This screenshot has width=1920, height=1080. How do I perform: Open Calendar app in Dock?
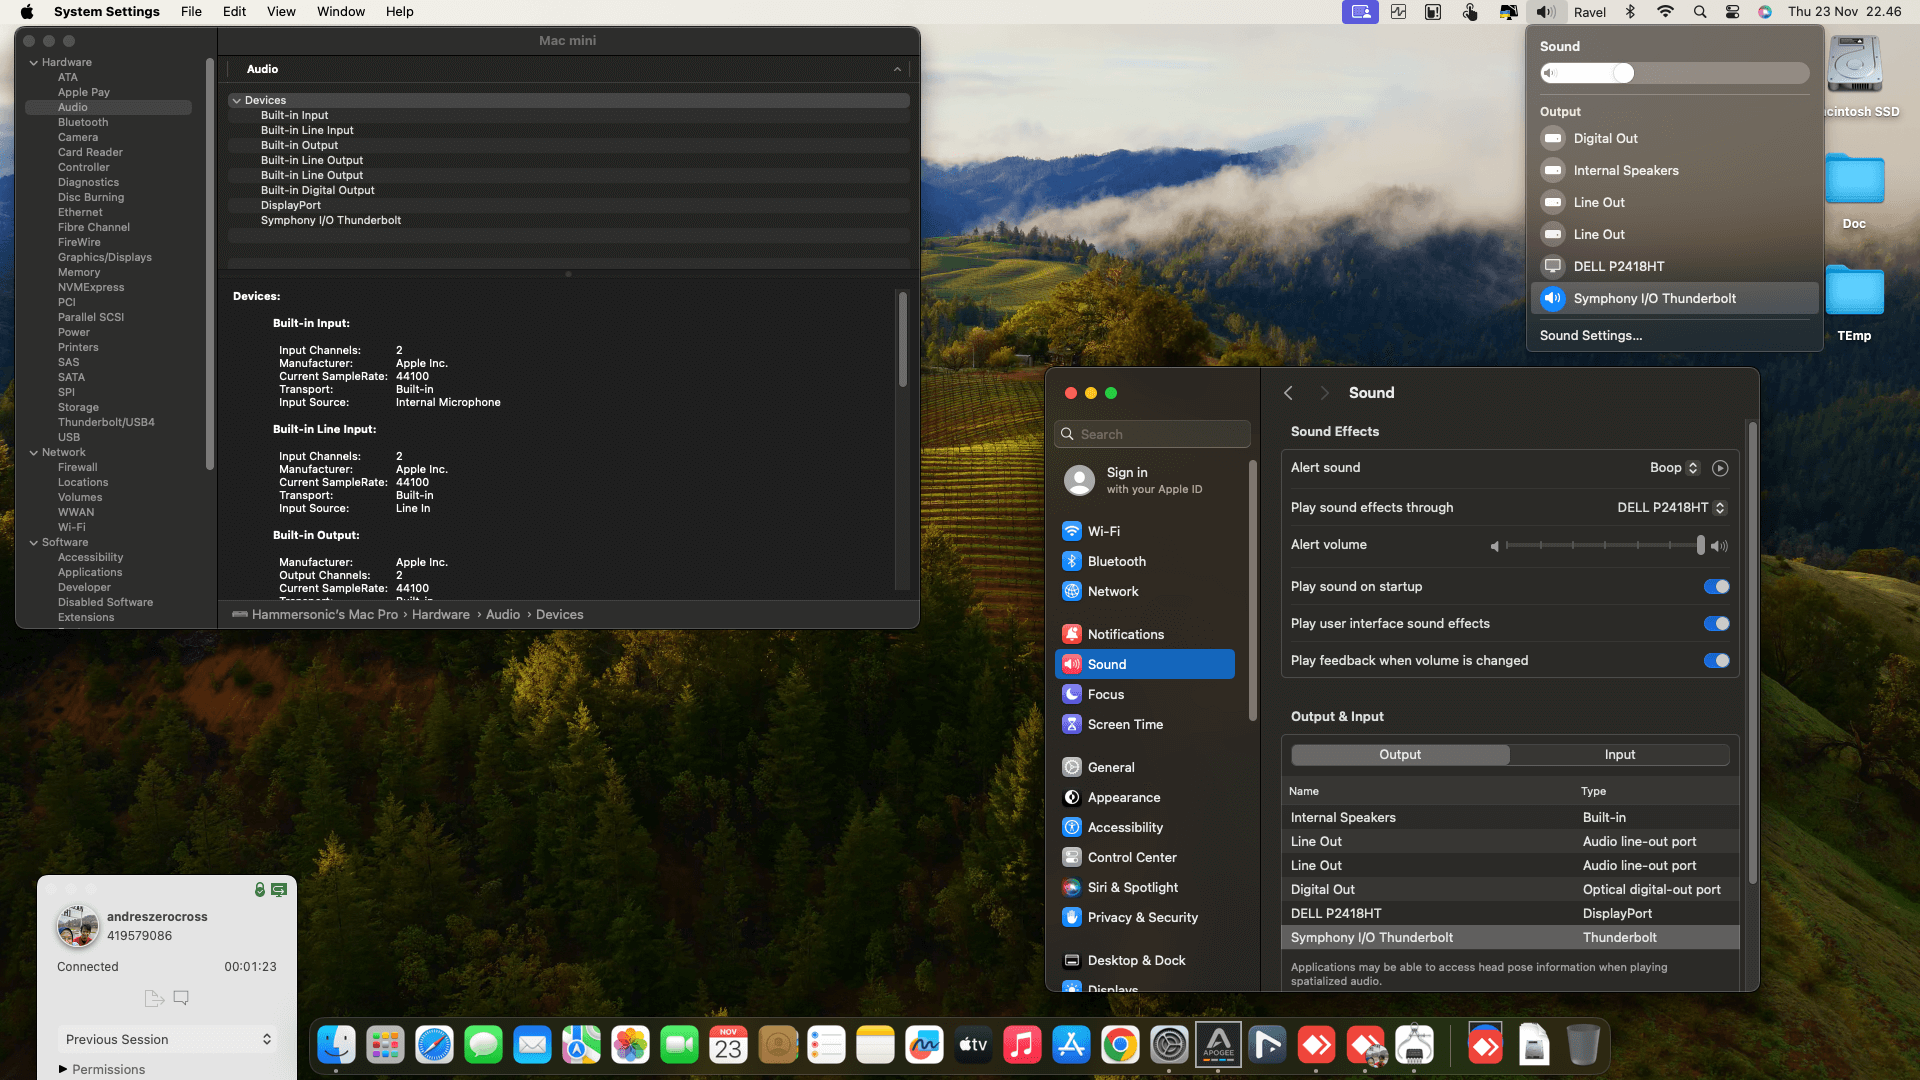[x=728, y=1046]
